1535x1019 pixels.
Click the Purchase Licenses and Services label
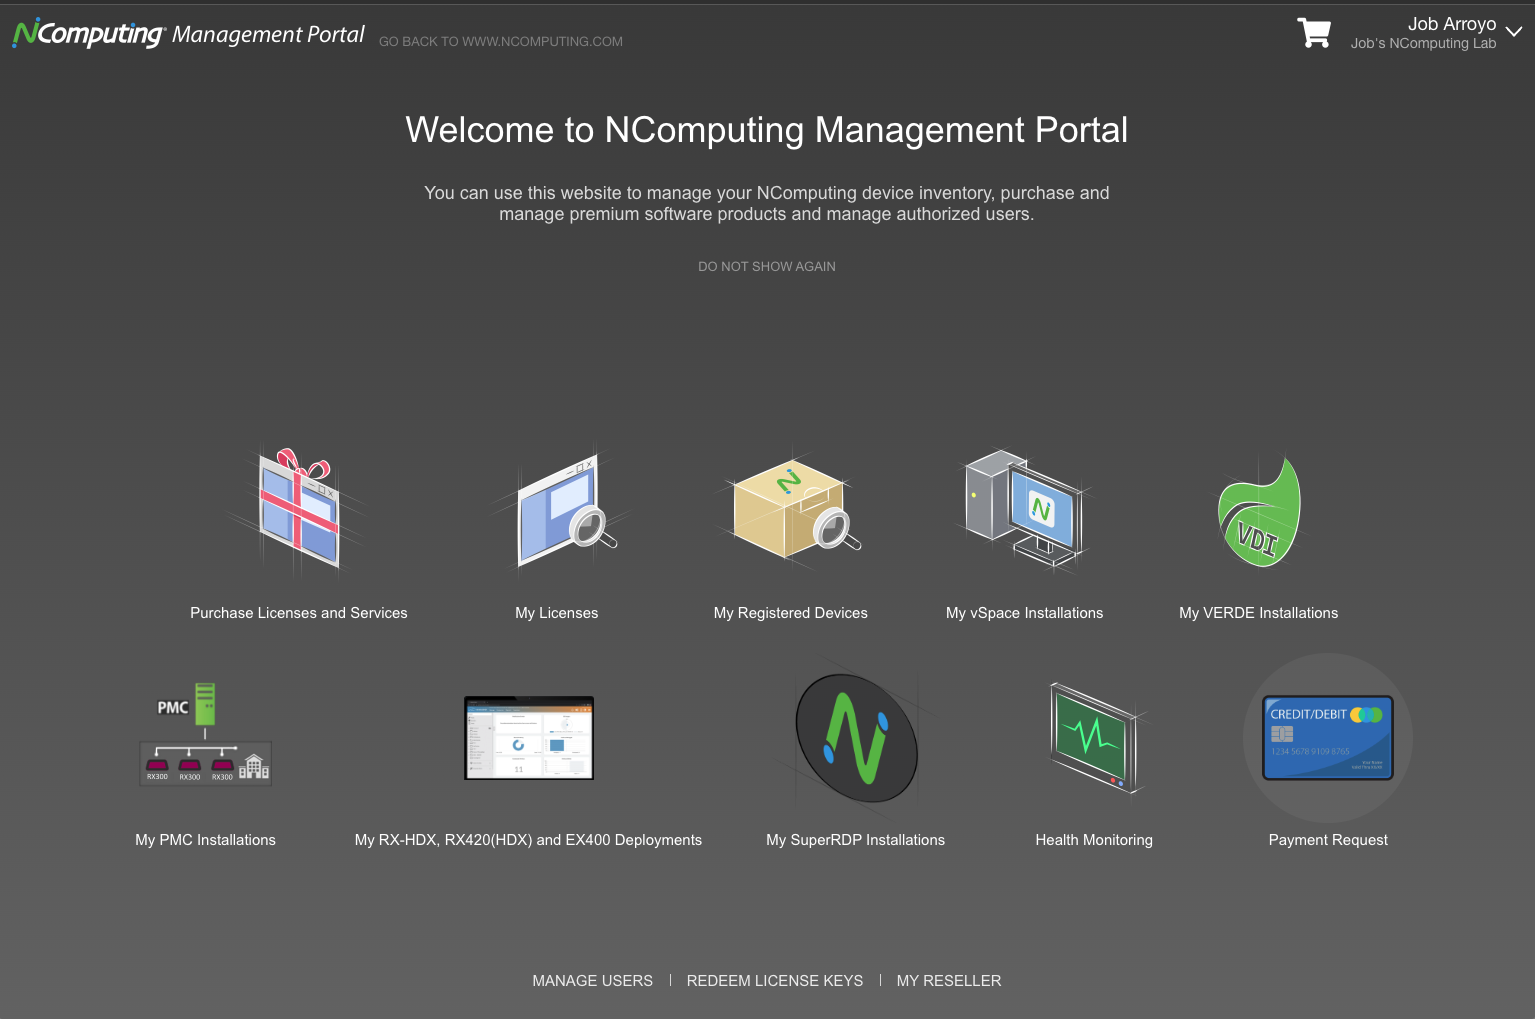pyautogui.click(x=299, y=613)
